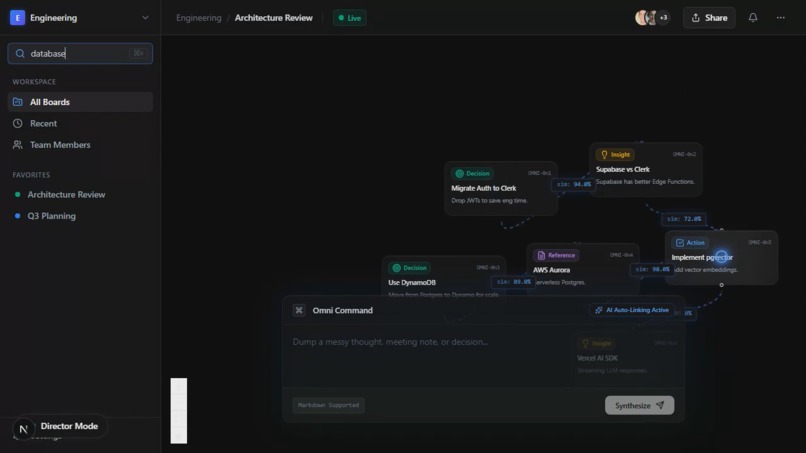Viewport: 806px width, 453px height.
Task: Click the Supabase has better Edge Functions text
Action: 645,182
